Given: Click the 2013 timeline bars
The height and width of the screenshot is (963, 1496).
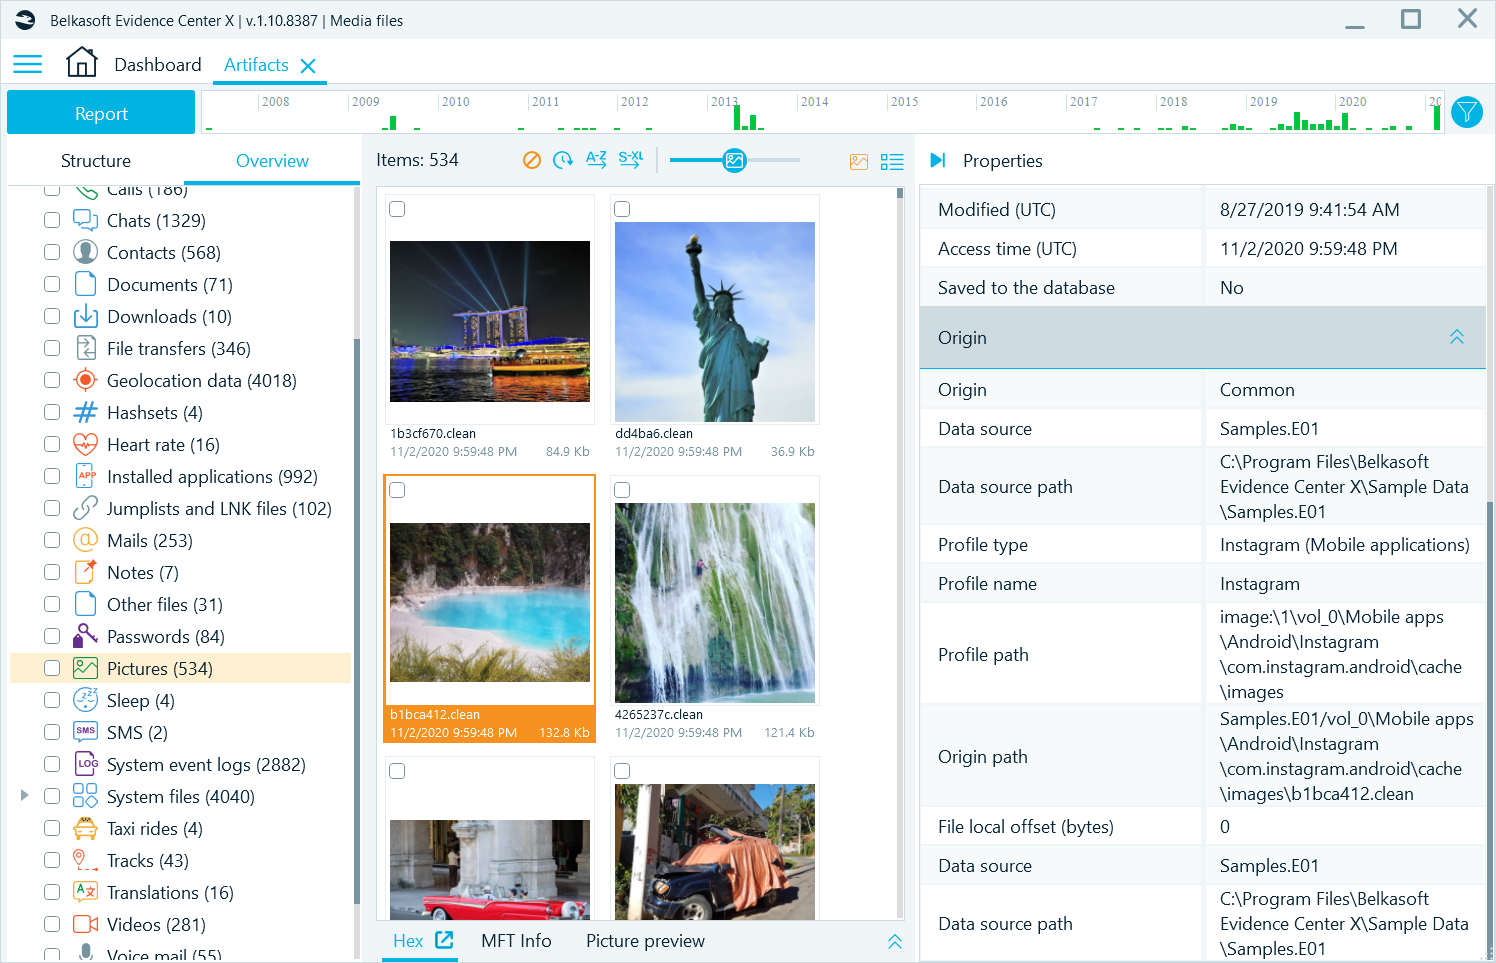Looking at the screenshot, I should pos(748,118).
